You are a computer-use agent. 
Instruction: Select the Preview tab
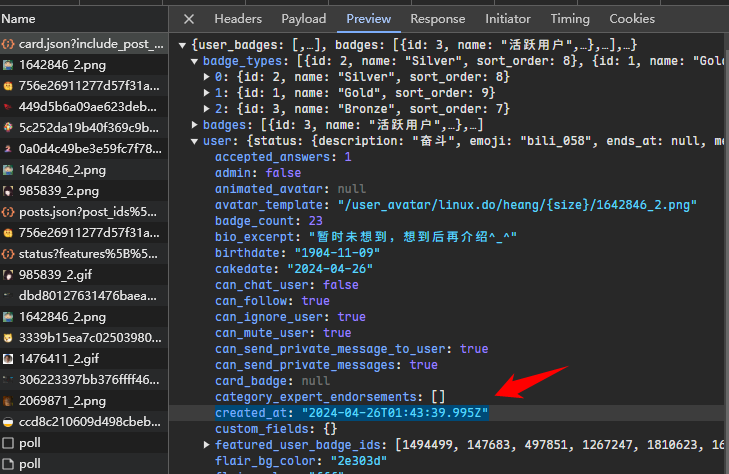pos(369,19)
